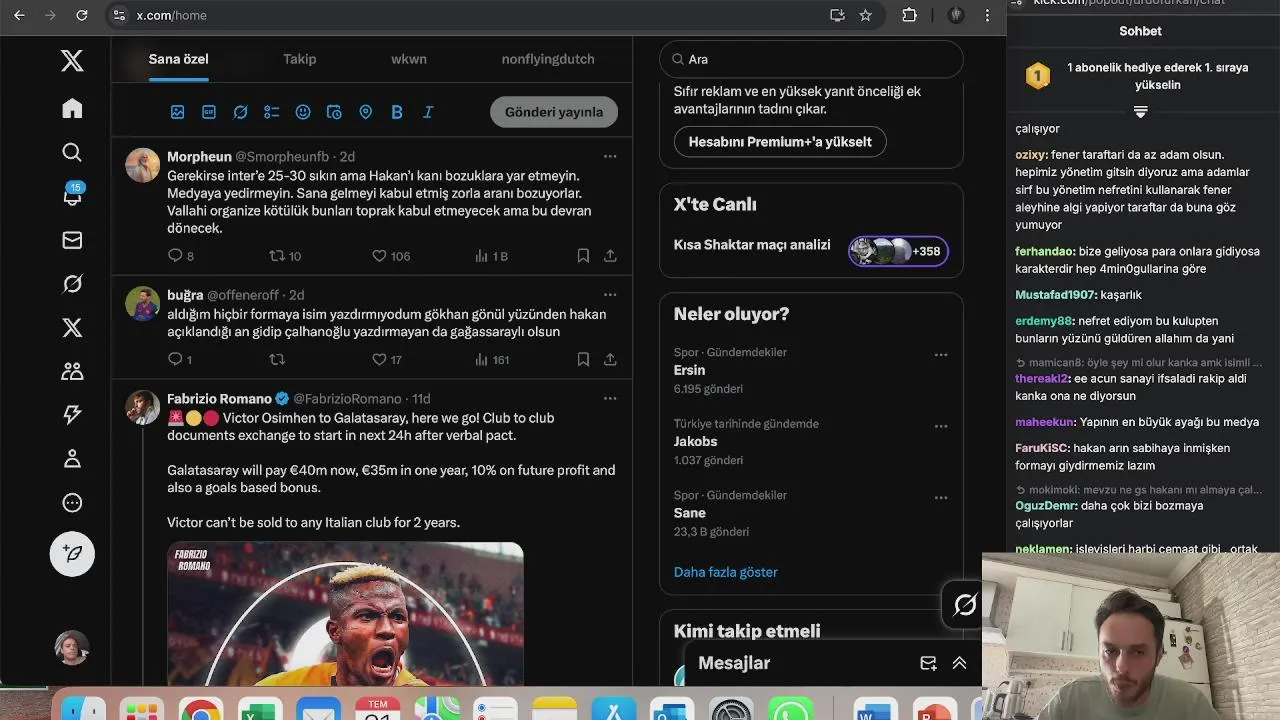Viewport: 1280px width, 720px height.
Task: Open floating Grok button
Action: click(x=965, y=604)
